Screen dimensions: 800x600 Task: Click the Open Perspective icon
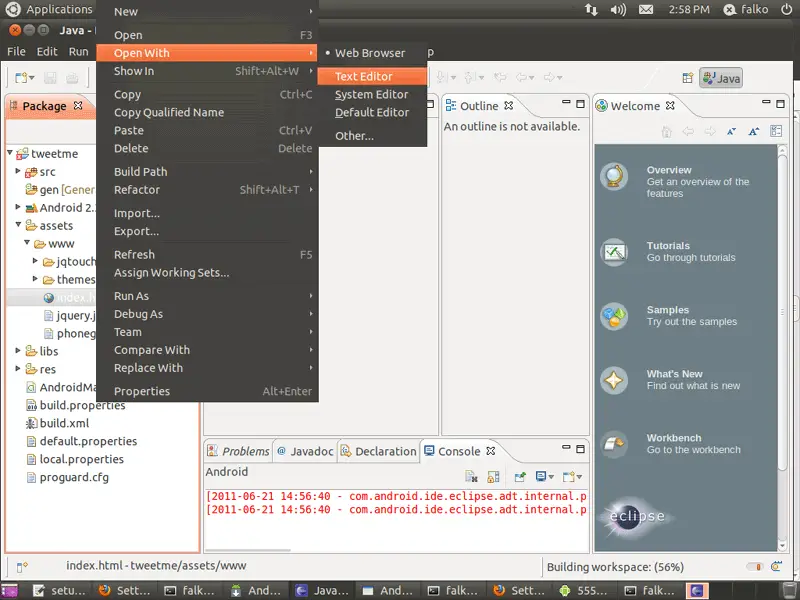coord(688,78)
